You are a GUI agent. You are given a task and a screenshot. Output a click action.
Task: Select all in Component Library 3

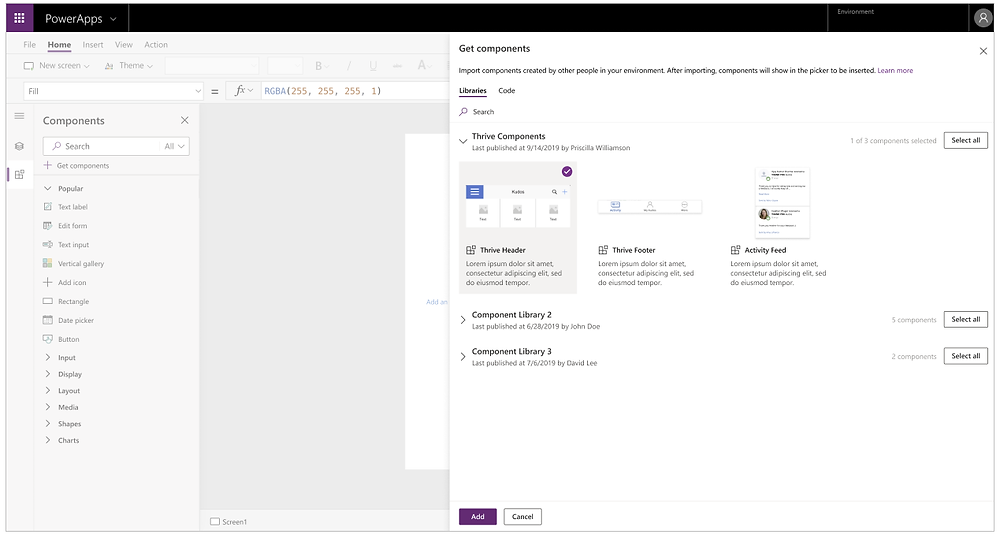[x=966, y=356]
